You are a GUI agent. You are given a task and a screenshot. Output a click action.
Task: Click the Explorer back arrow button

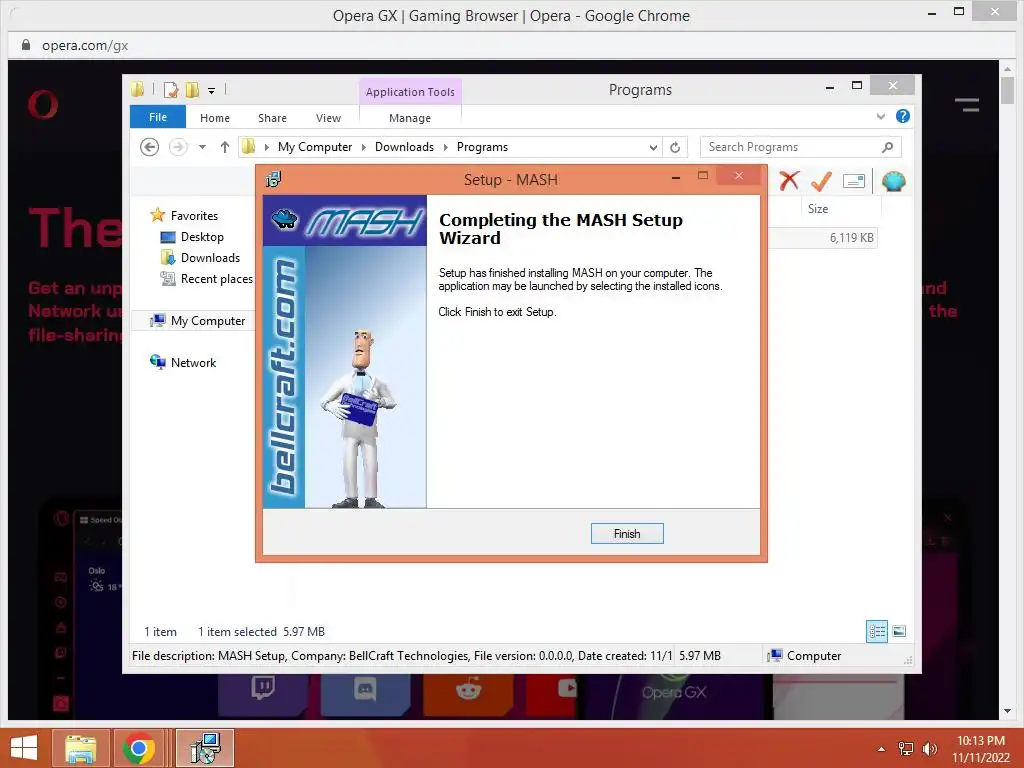[150, 147]
